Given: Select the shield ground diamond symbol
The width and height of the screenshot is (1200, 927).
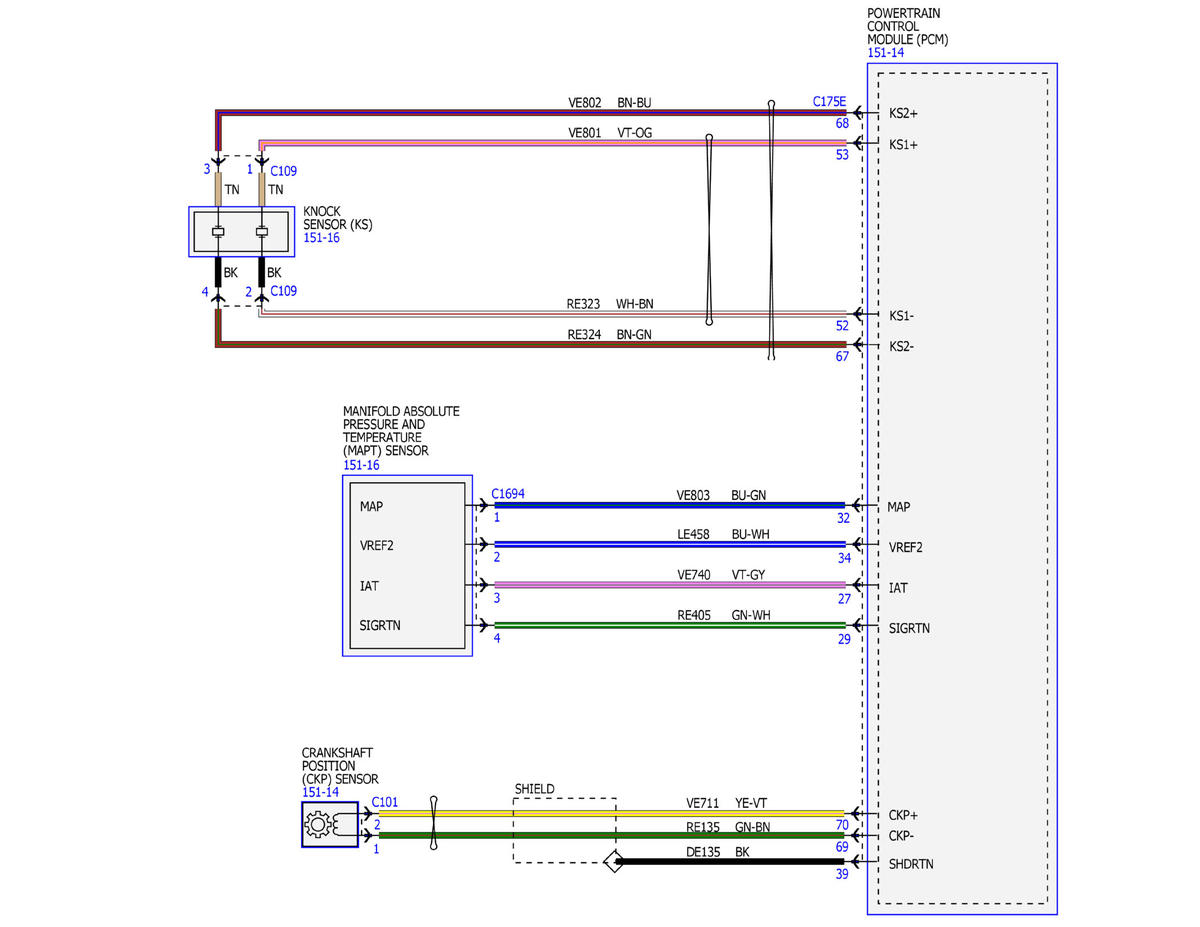Looking at the screenshot, I should 613,861.
